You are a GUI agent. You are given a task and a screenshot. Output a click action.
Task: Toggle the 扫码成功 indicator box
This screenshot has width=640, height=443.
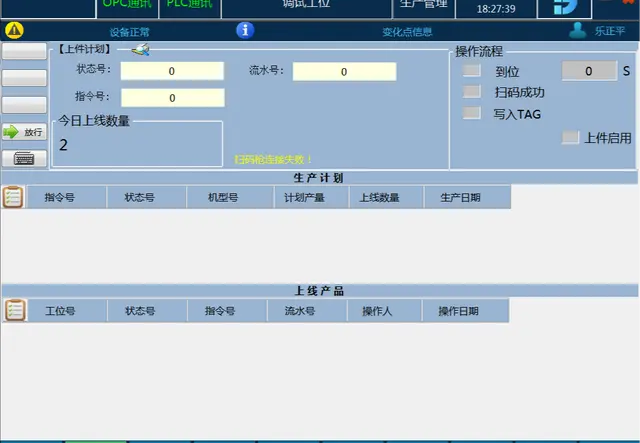point(471,91)
